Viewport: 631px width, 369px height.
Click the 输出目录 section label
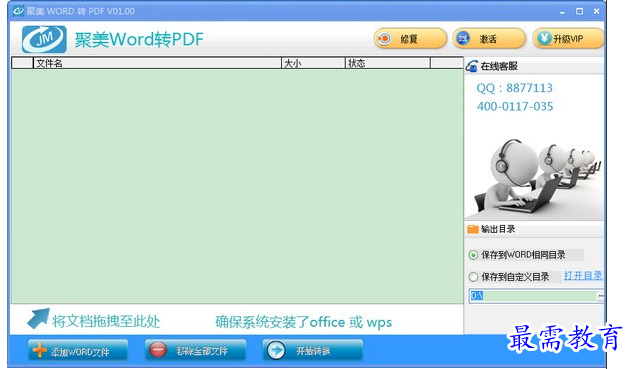[498, 229]
